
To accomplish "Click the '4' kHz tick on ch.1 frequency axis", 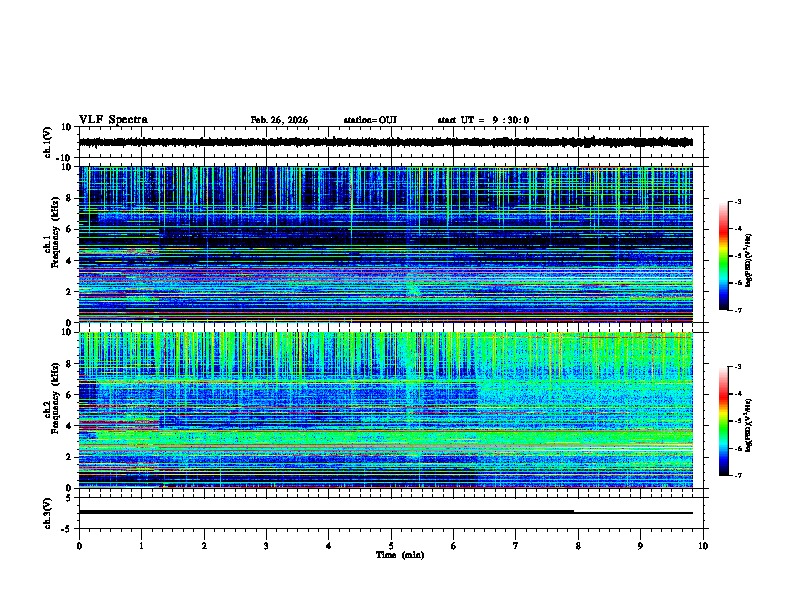I will click(x=69, y=261).
